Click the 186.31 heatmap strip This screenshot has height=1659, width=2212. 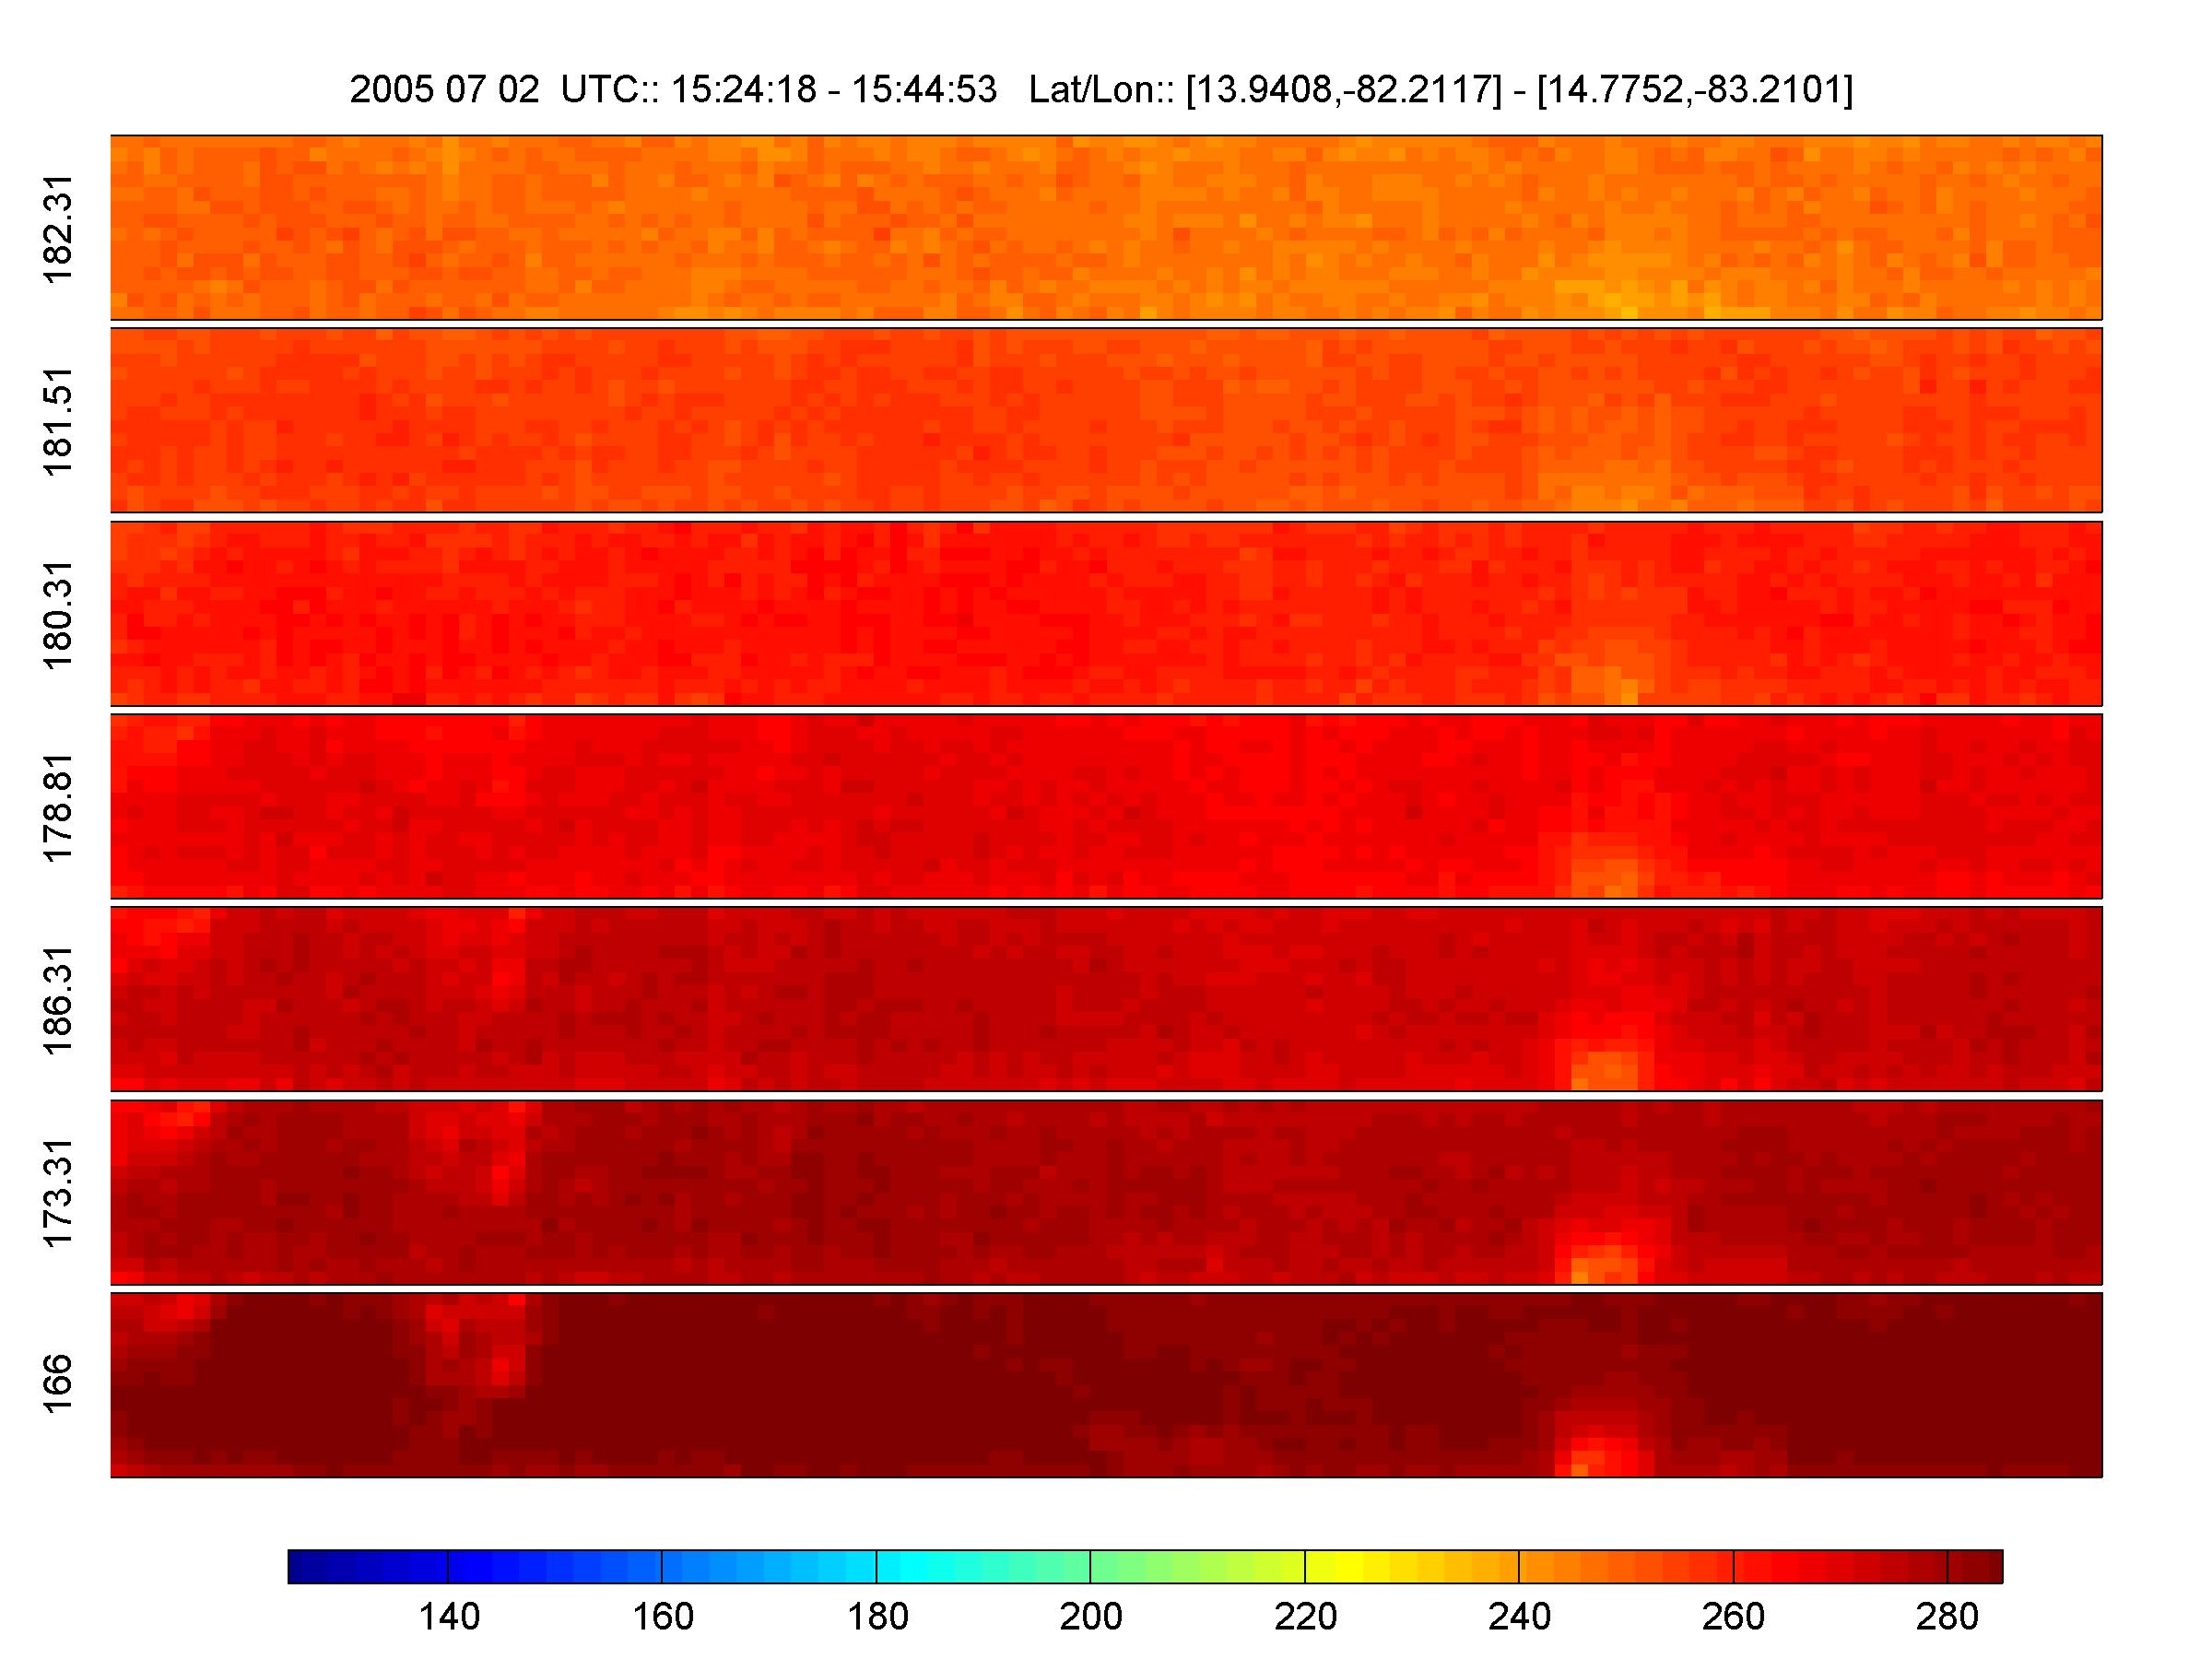1105,999
